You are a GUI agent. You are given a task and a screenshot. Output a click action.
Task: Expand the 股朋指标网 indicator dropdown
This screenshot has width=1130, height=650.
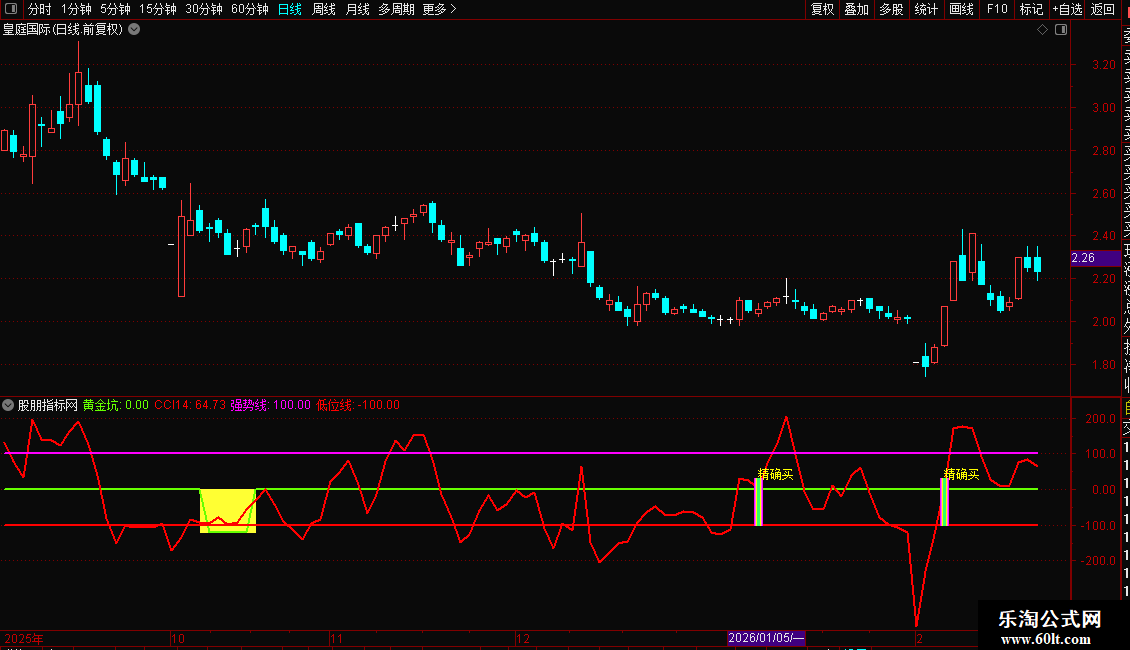9,405
